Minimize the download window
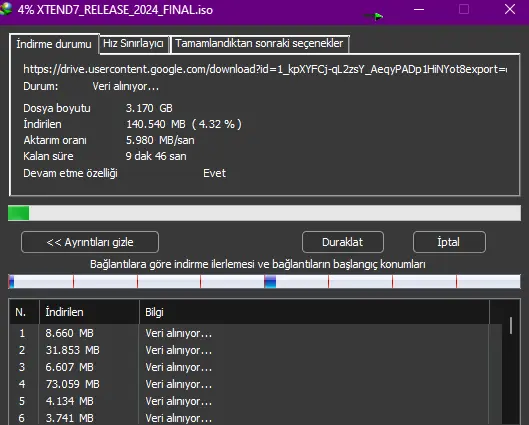 pos(419,9)
